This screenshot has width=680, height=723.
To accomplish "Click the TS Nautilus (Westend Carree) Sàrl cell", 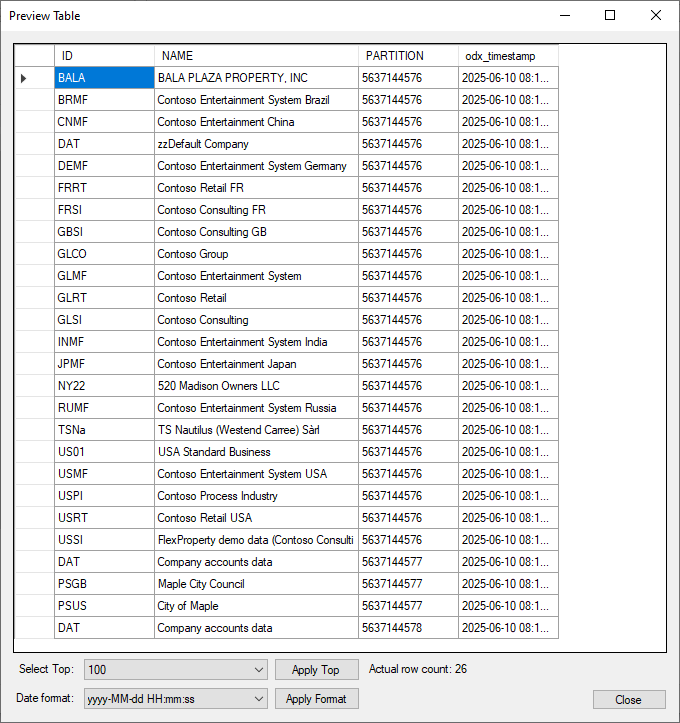I will point(256,430).
